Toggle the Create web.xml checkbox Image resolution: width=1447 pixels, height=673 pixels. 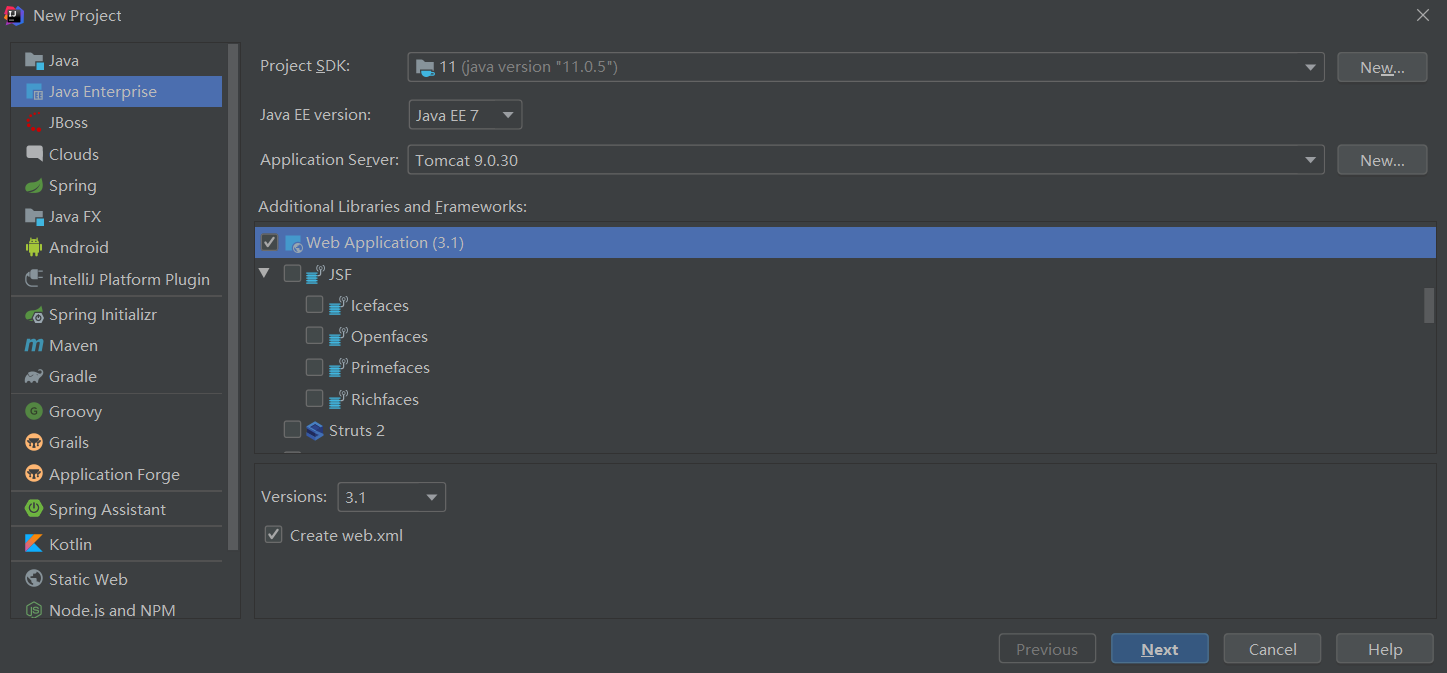(273, 535)
